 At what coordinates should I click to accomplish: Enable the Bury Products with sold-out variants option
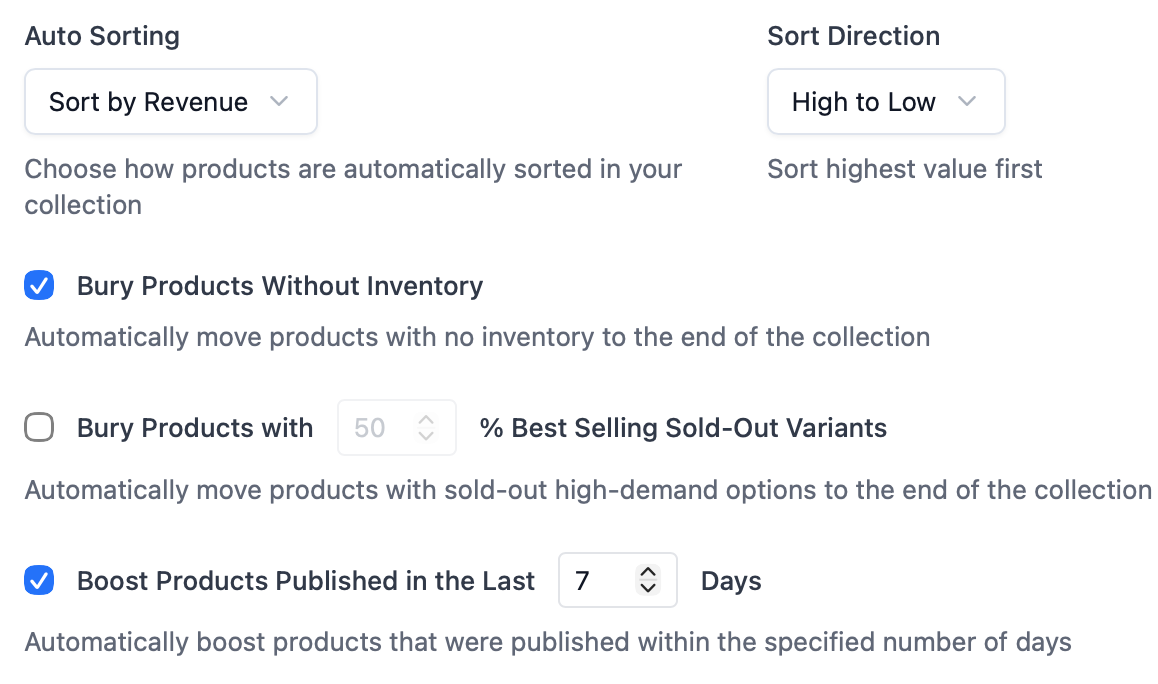coord(38,428)
